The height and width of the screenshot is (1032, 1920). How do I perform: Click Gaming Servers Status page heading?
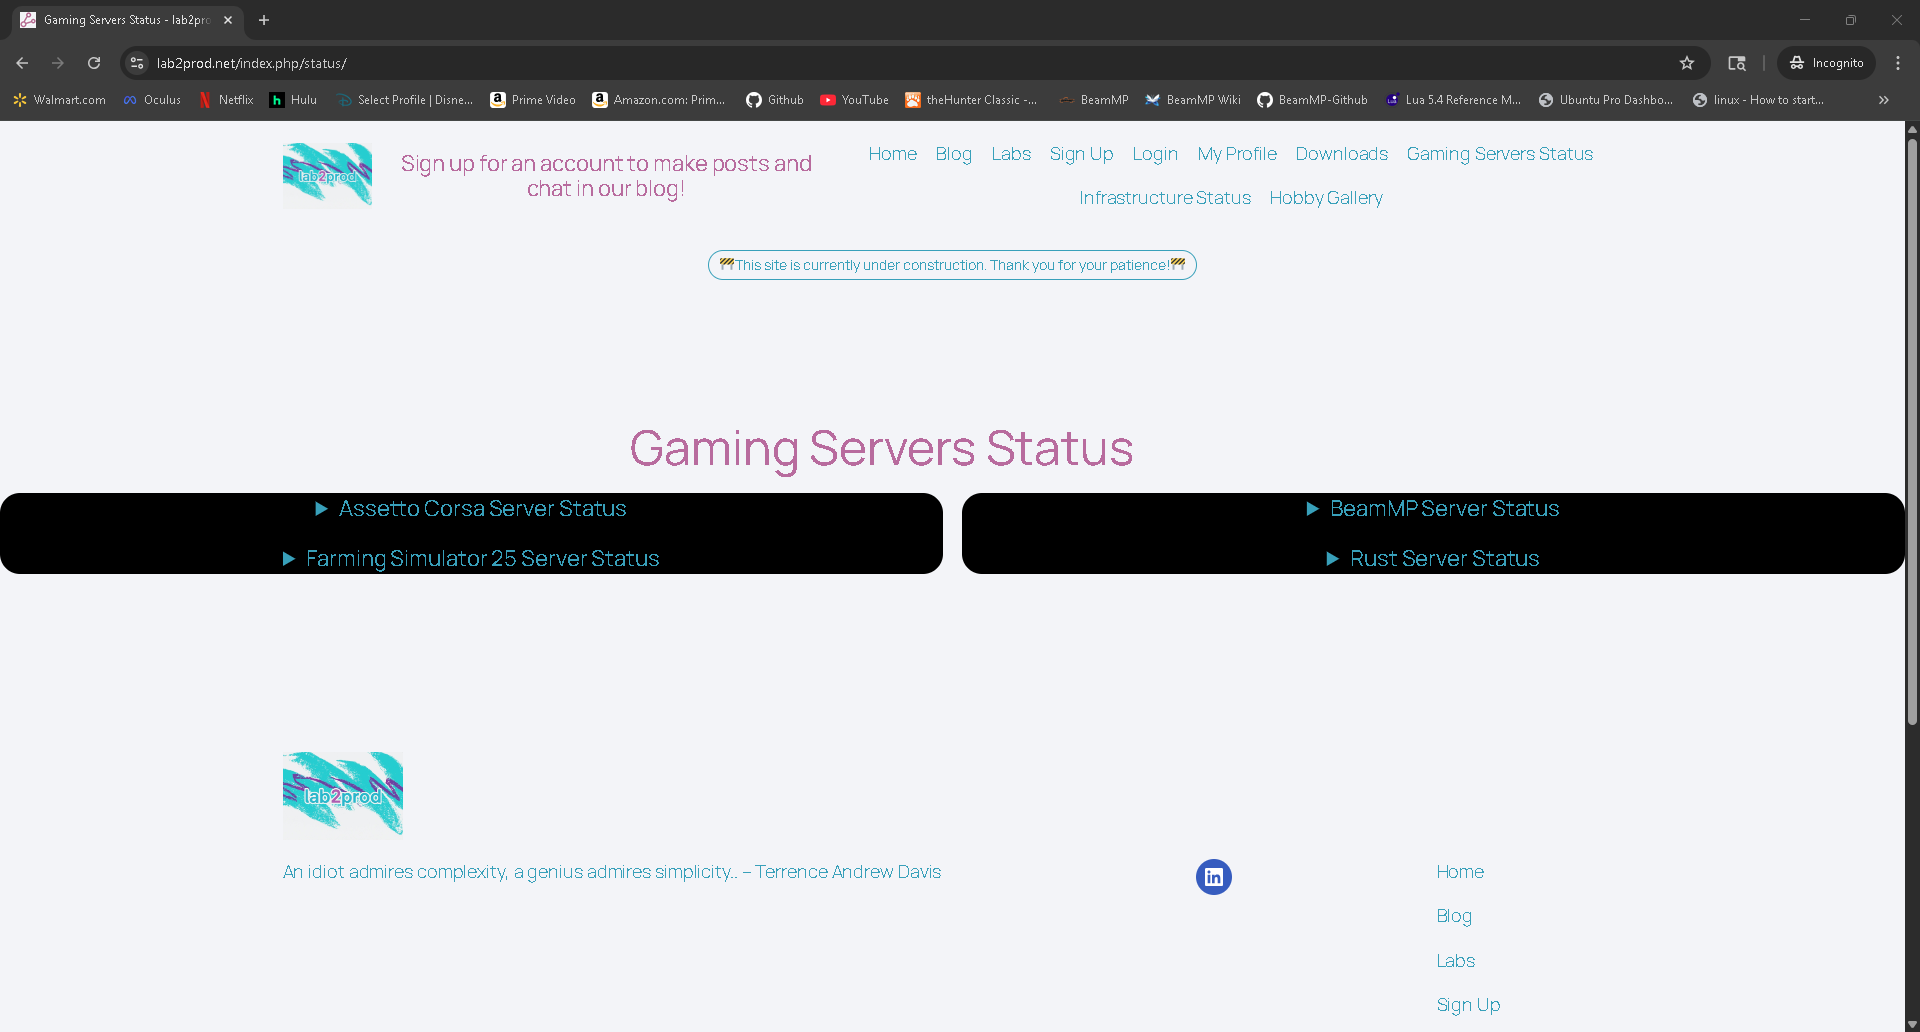(x=881, y=448)
